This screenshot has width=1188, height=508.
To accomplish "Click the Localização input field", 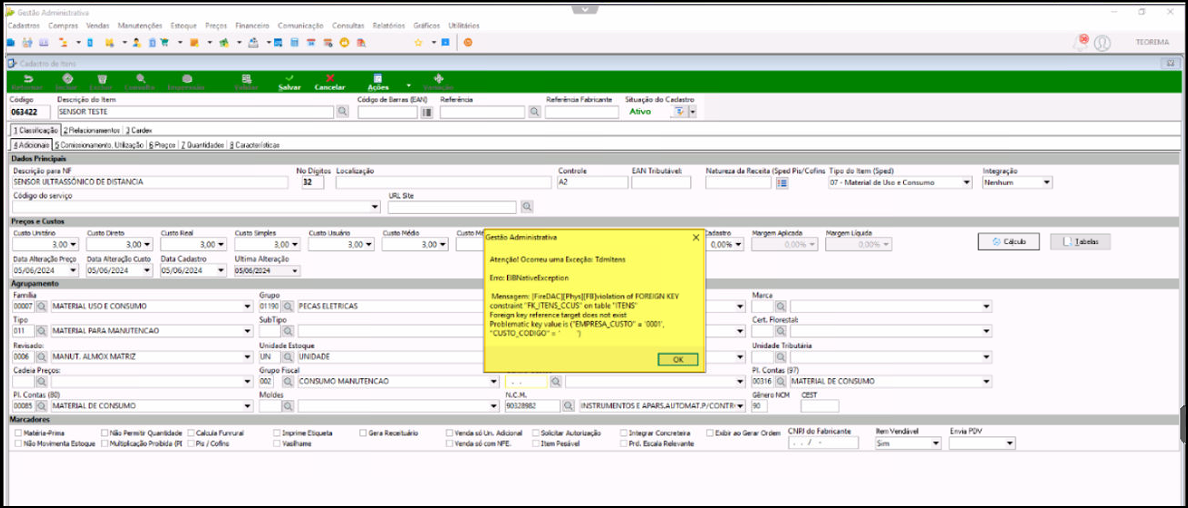I will pos(443,182).
